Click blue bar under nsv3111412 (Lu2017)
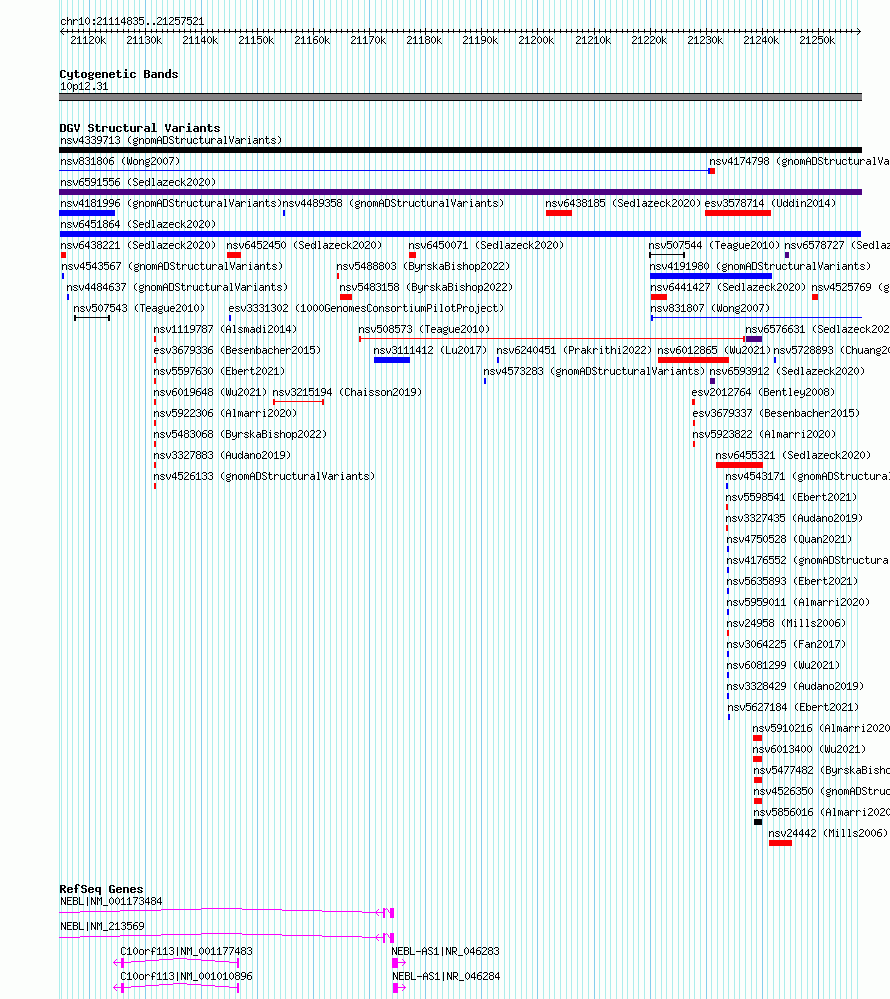This screenshot has width=890, height=999. pyautogui.click(x=392, y=360)
